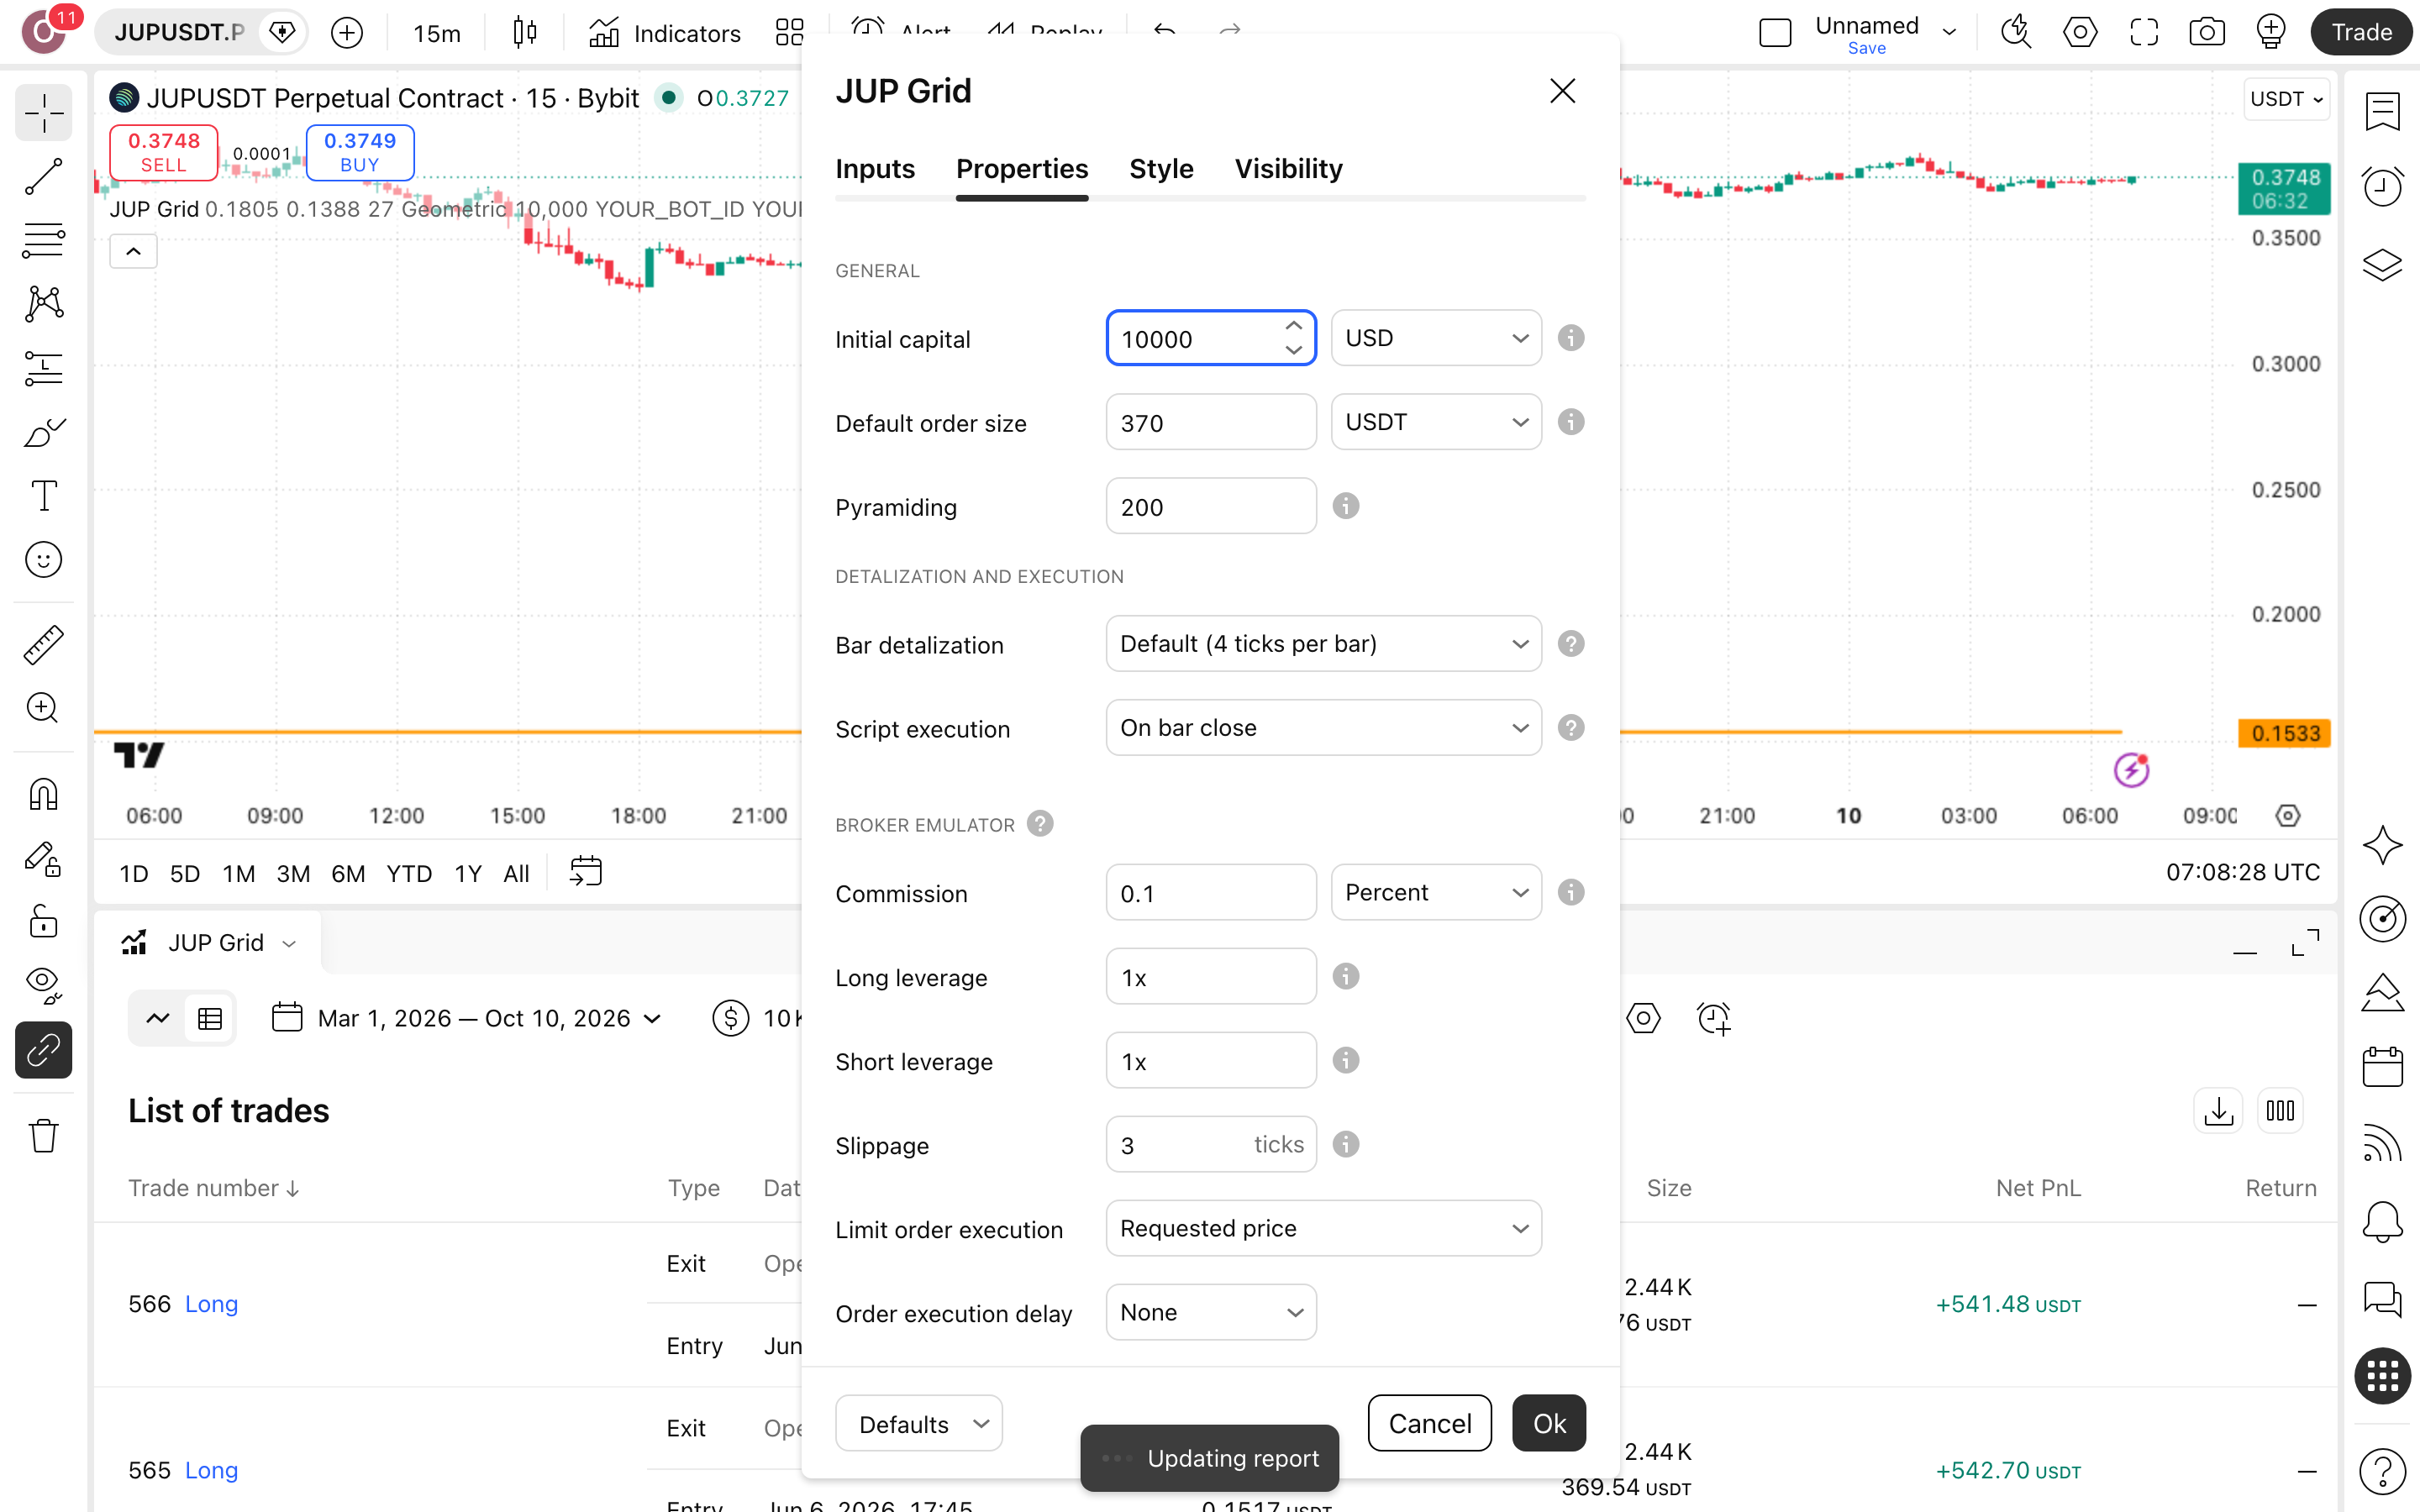Switch to the Inputs tab

tap(875, 169)
